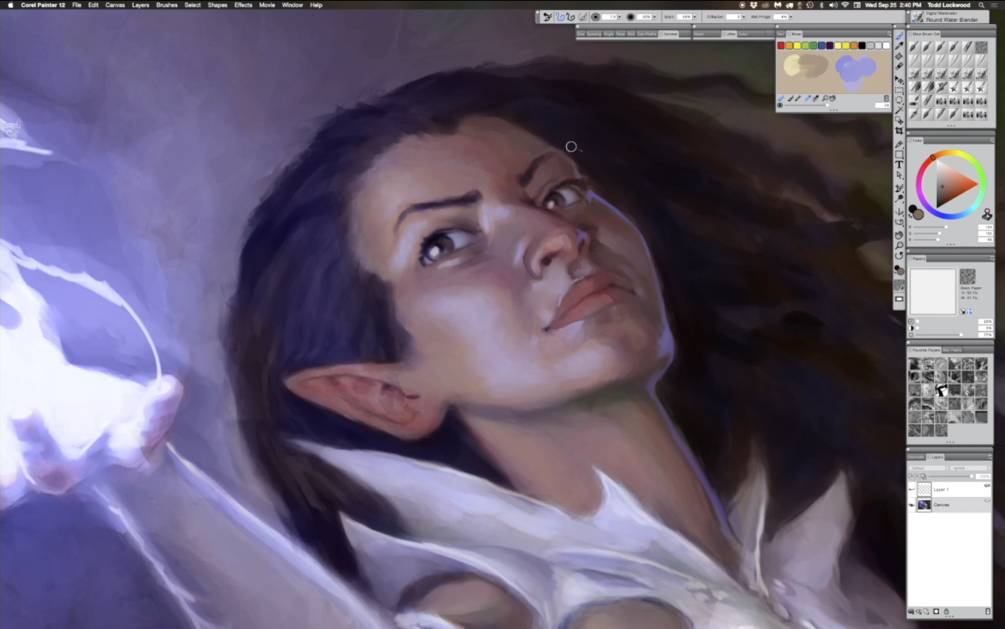Open the Round Water Blender brush selector
1005x629 pixels.
pyautogui.click(x=950, y=17)
